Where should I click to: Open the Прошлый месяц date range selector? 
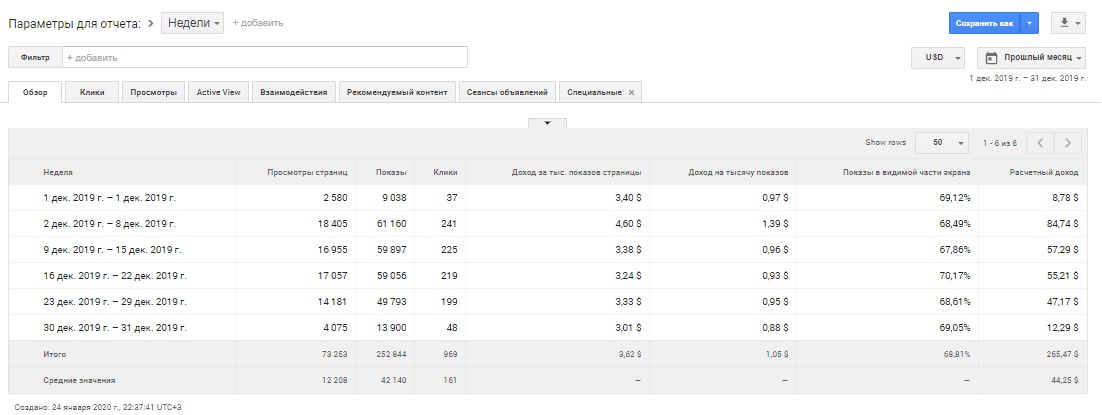1031,58
